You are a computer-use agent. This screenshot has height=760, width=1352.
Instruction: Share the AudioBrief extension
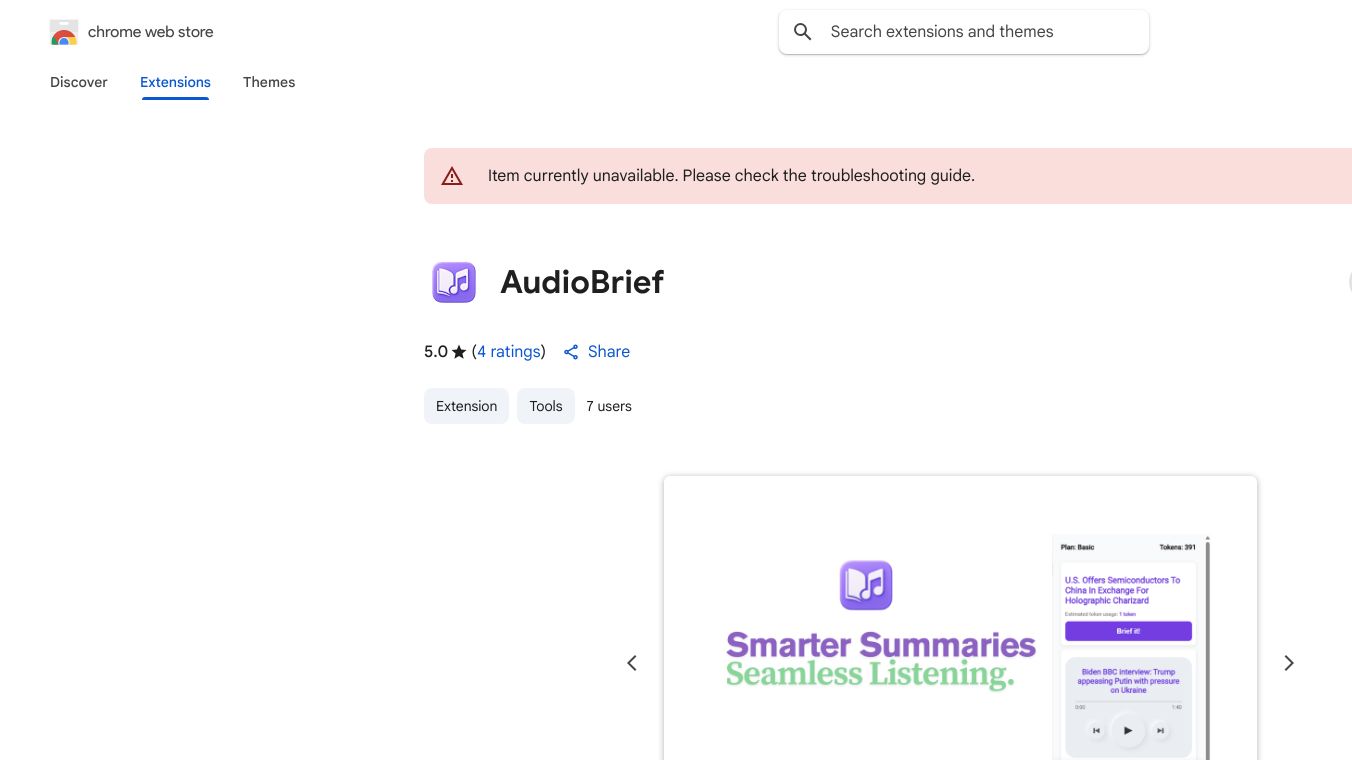coord(596,352)
